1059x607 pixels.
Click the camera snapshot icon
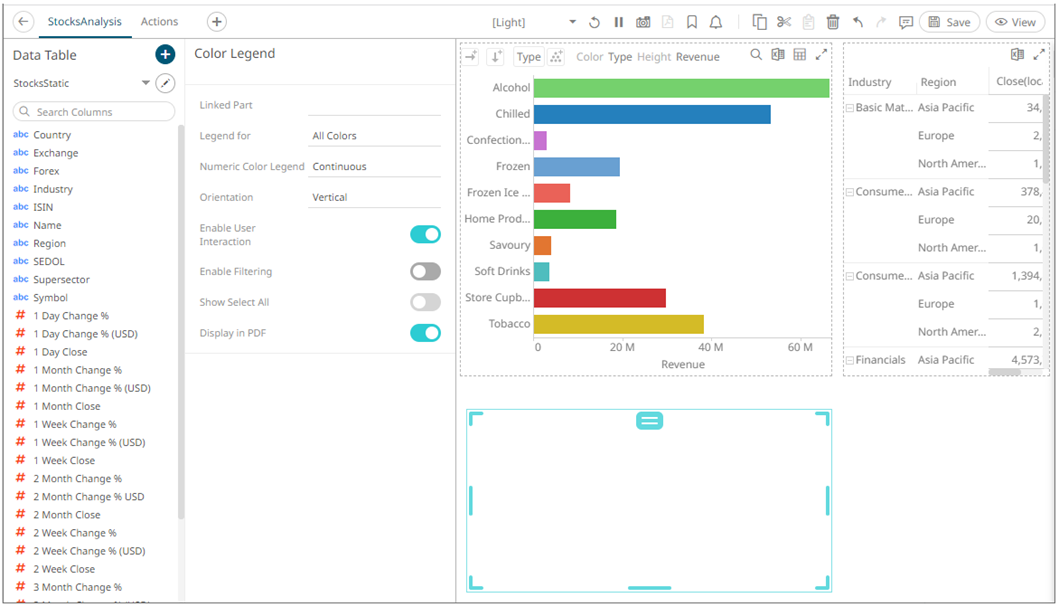click(x=643, y=22)
